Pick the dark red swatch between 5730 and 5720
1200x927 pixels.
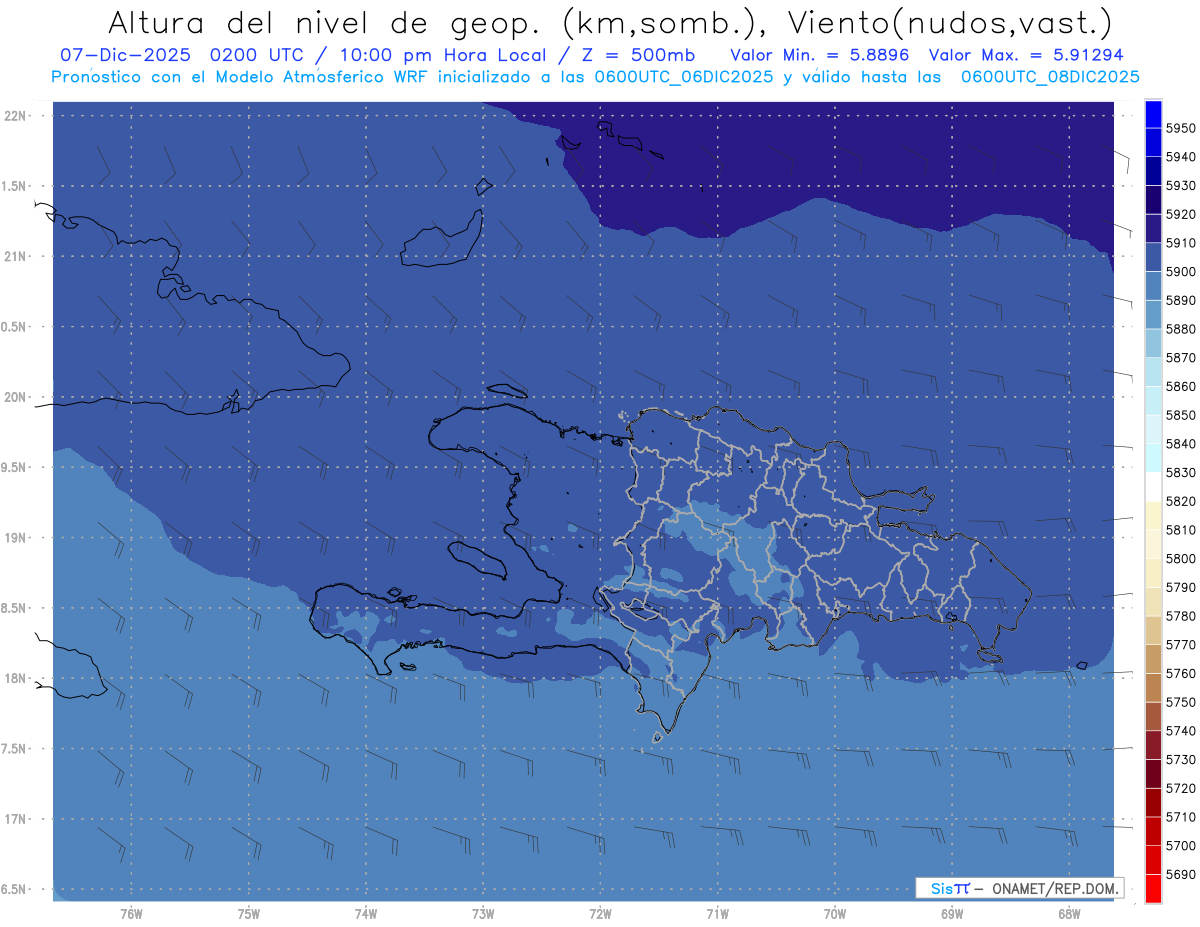[1153, 774]
